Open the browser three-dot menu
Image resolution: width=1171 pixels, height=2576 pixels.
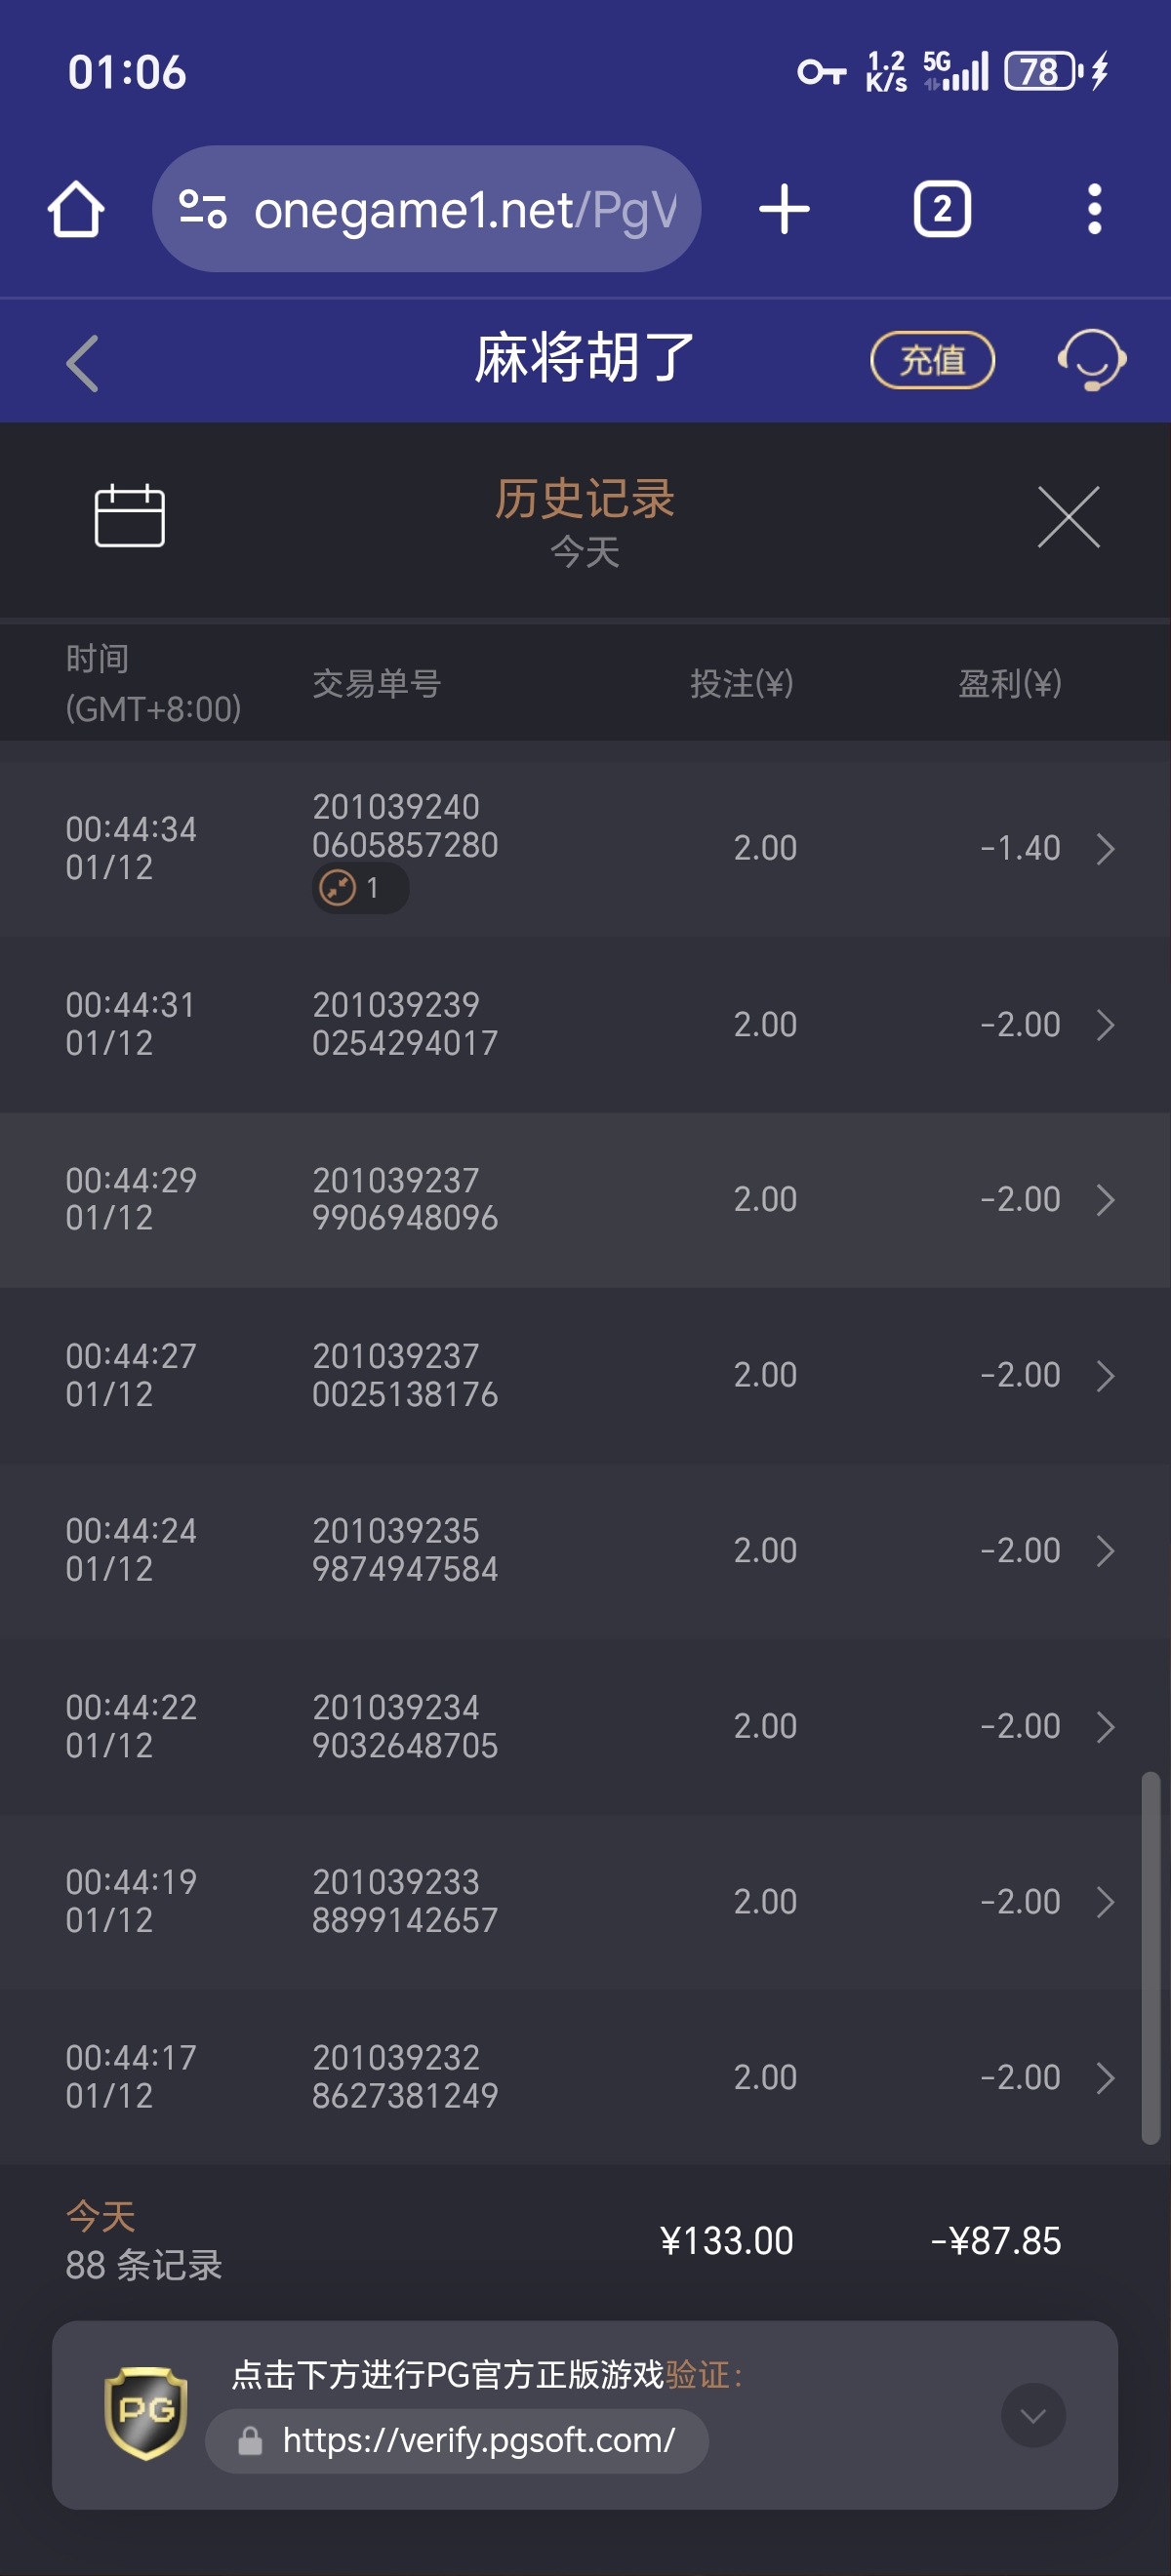(x=1094, y=210)
